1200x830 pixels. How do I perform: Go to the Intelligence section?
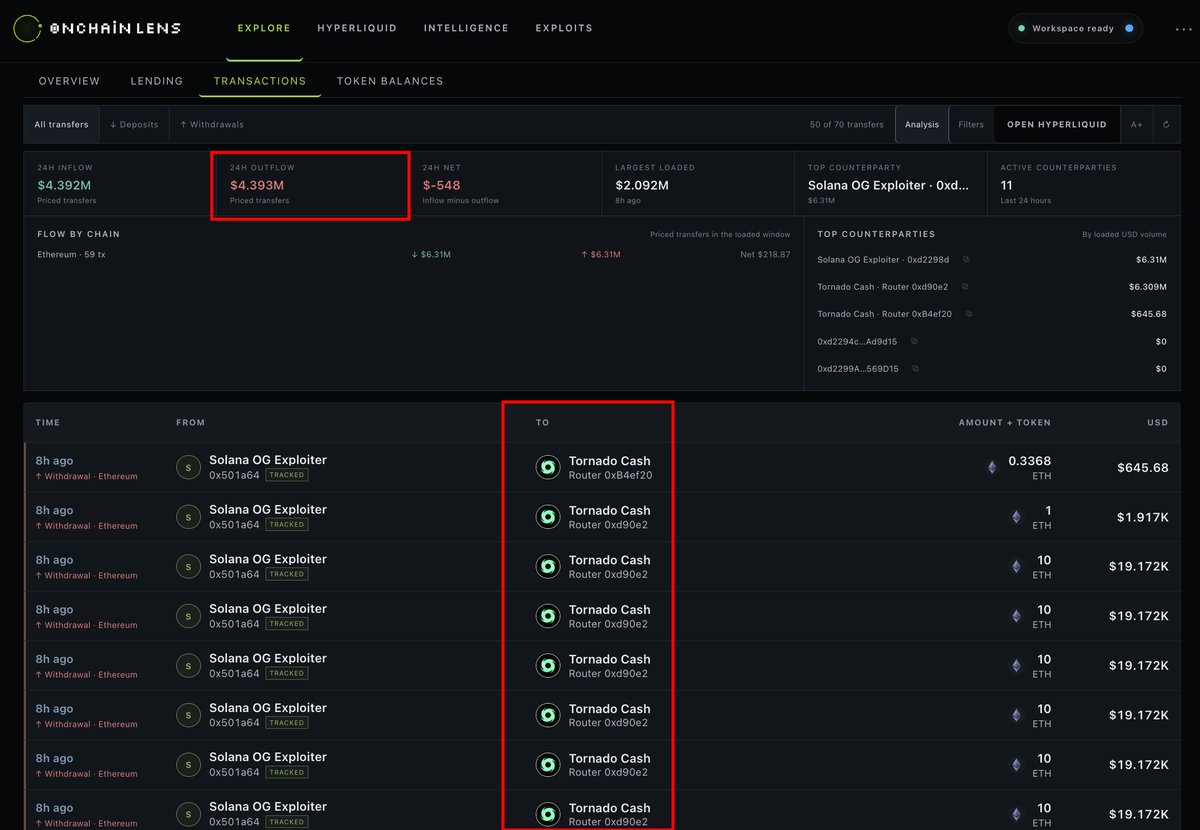466,28
